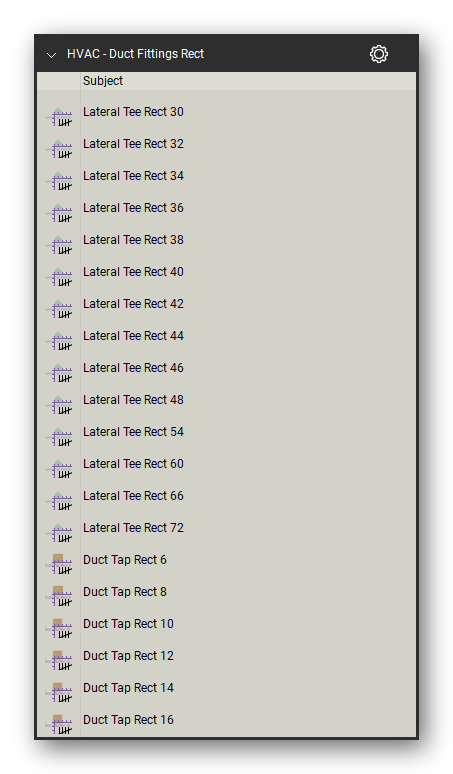Select the Duct Tap Rect 6 tool icon
This screenshot has width=453, height=774.
(x=59, y=565)
